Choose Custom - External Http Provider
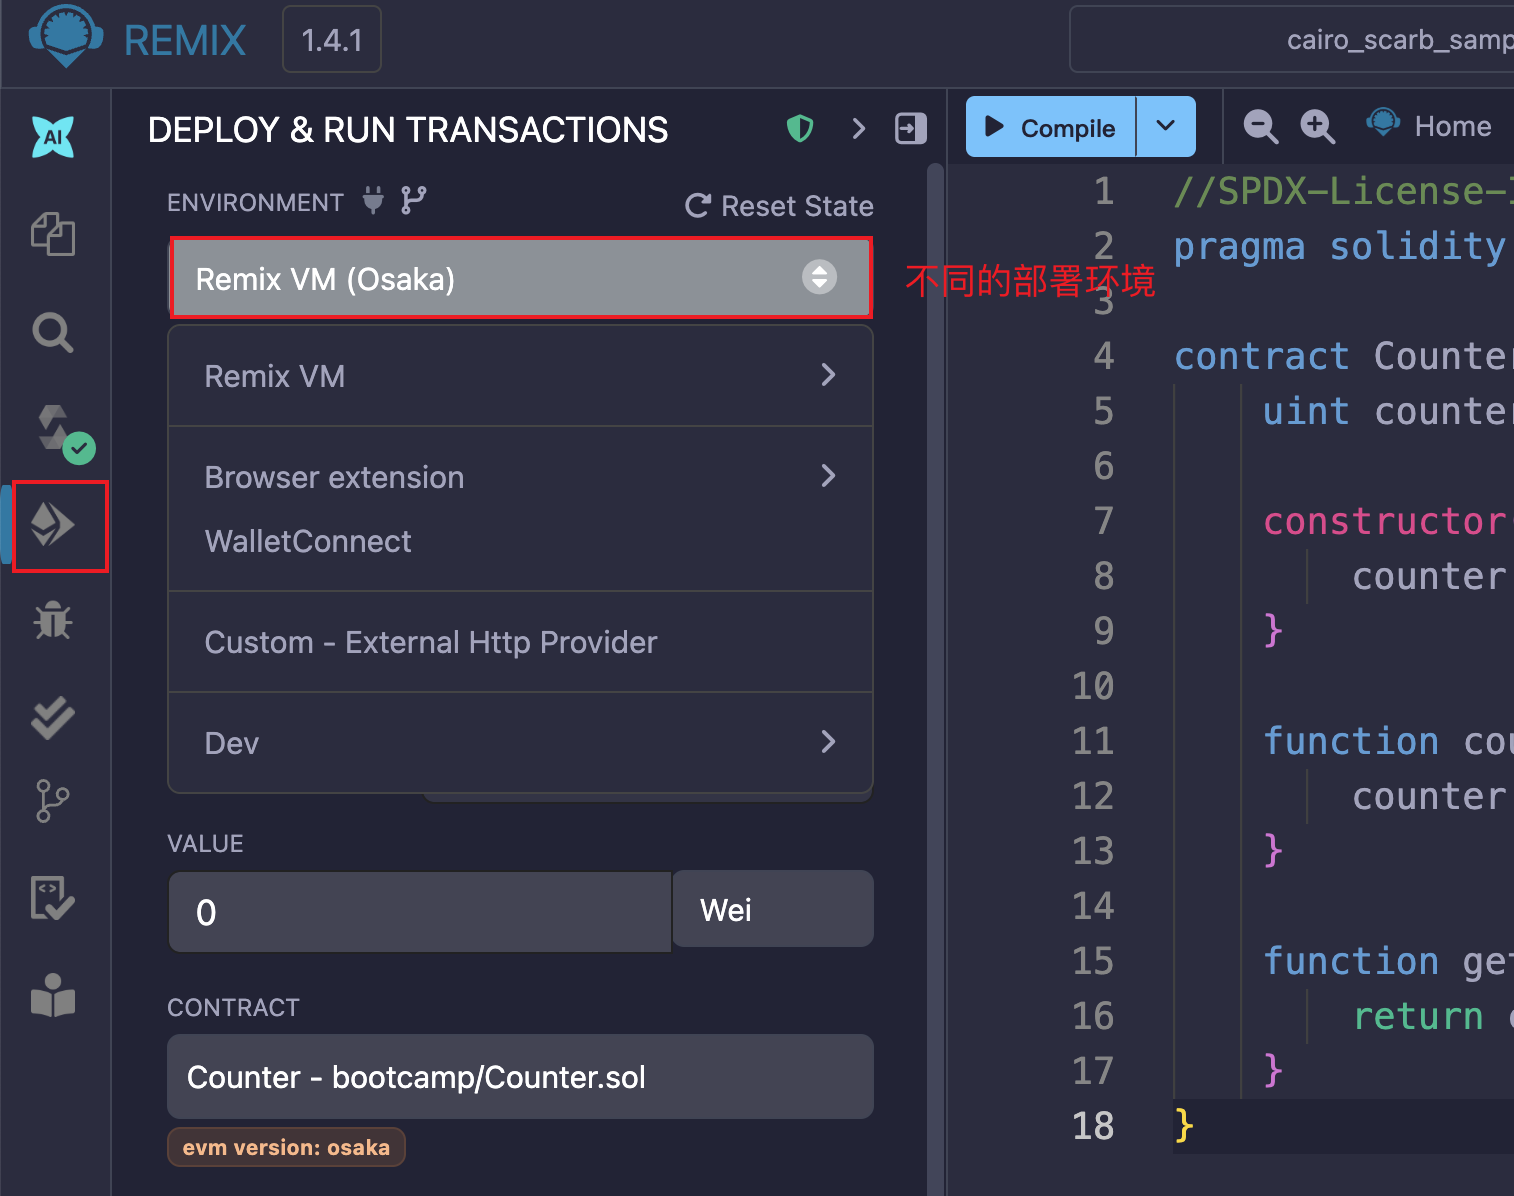The height and width of the screenshot is (1196, 1514). coord(431,642)
